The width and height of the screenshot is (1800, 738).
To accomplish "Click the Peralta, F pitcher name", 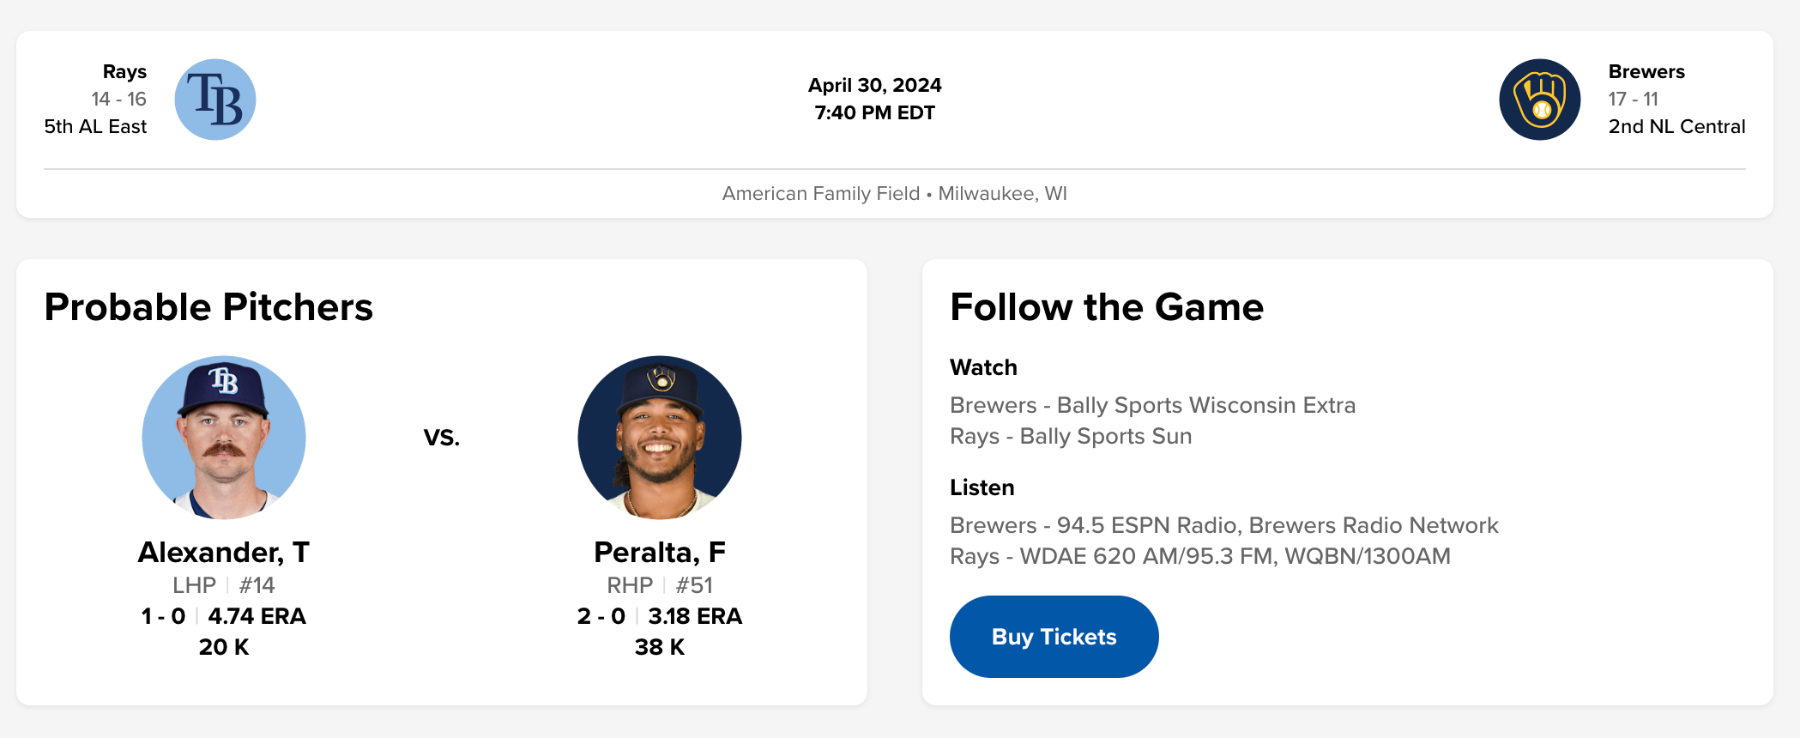I will click(x=659, y=552).
